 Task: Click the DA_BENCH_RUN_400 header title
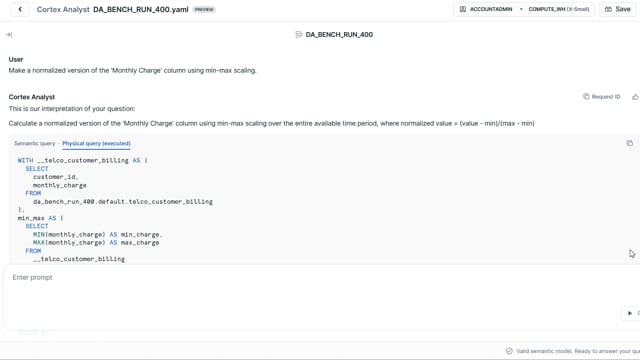339,35
